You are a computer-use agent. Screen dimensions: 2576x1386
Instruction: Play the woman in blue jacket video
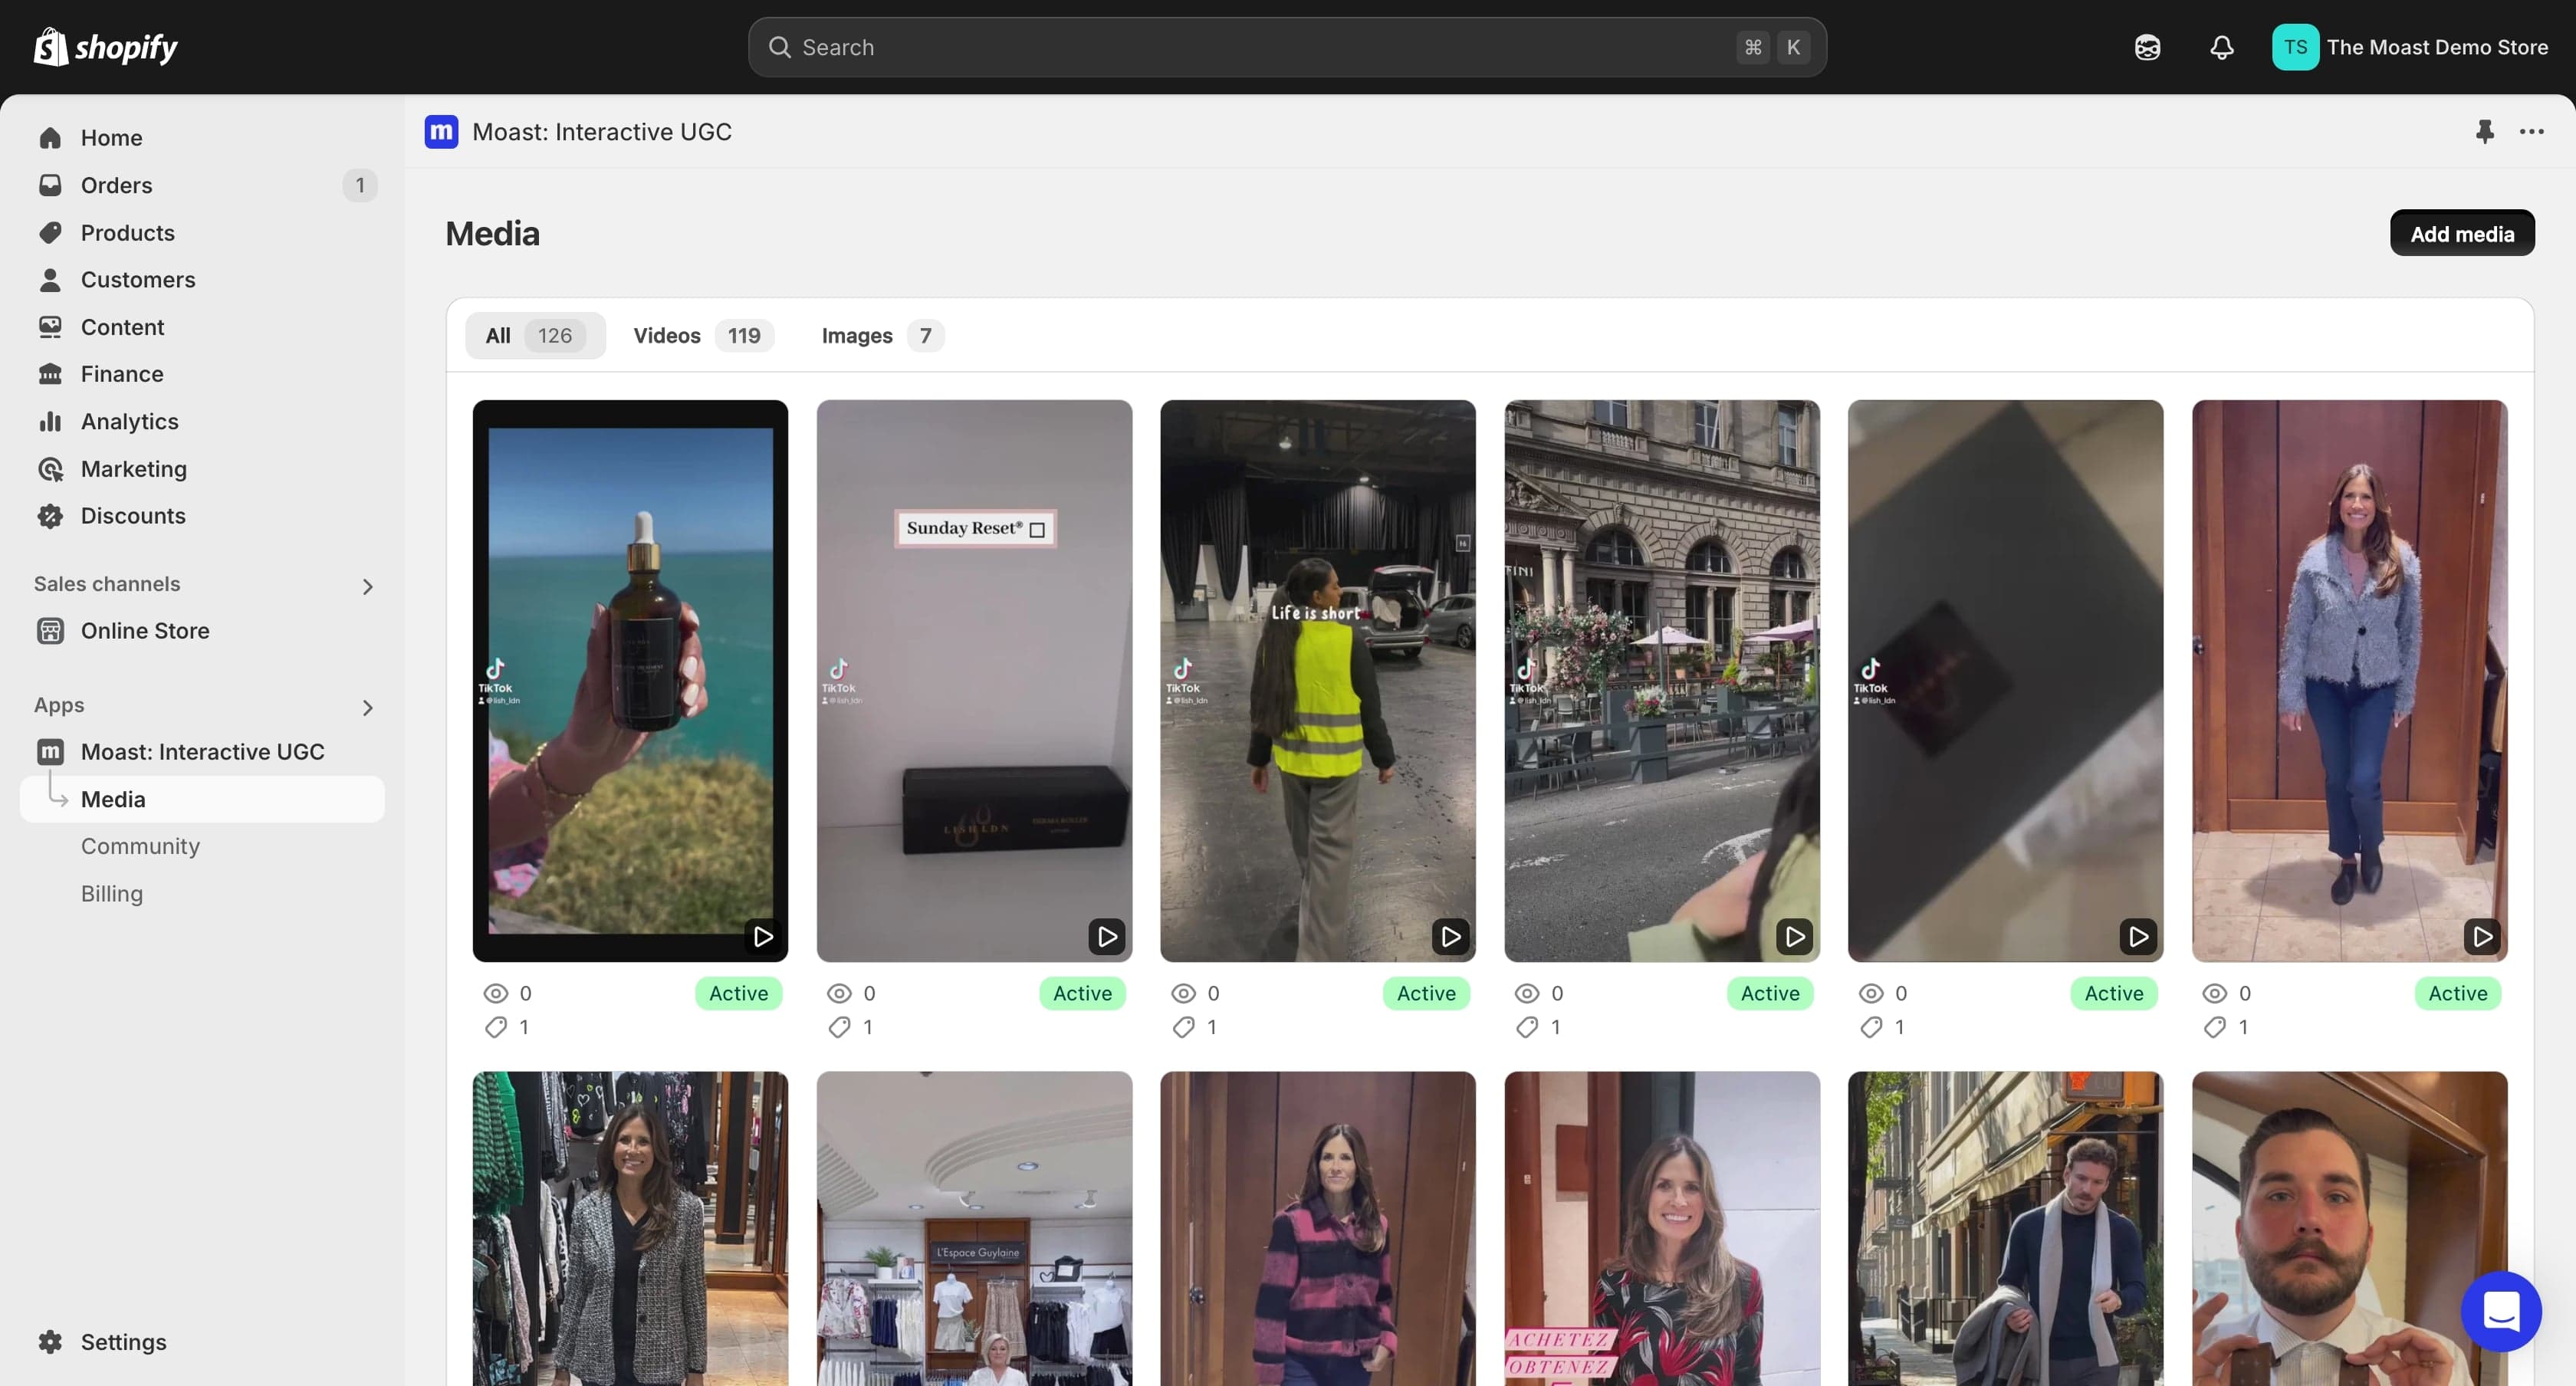[2483, 937]
